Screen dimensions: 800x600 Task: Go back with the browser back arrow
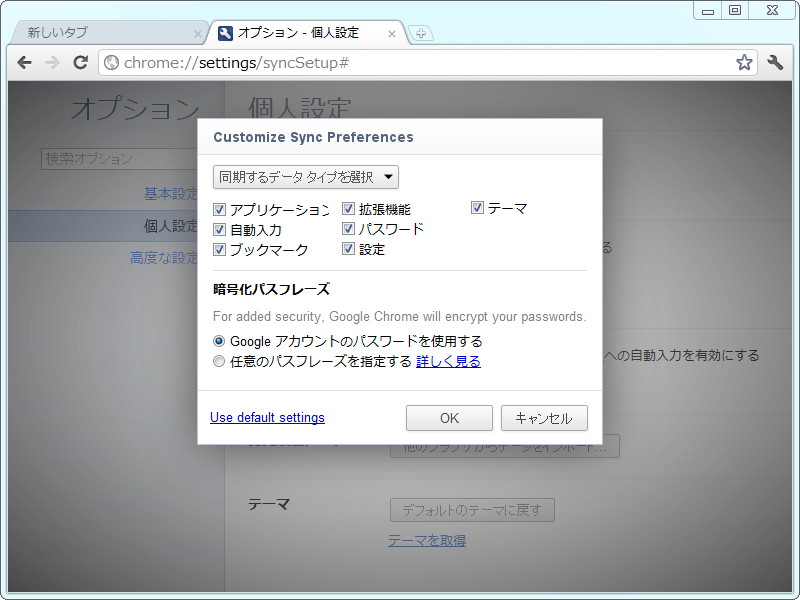click(x=24, y=63)
